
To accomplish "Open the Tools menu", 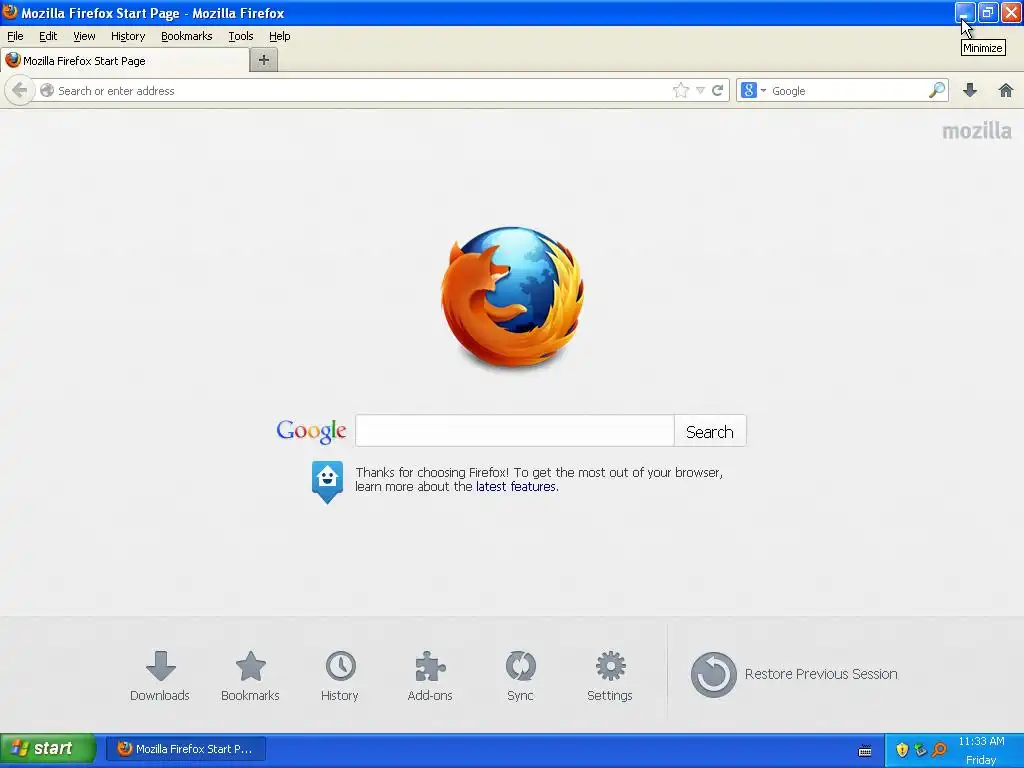I will coord(240,36).
